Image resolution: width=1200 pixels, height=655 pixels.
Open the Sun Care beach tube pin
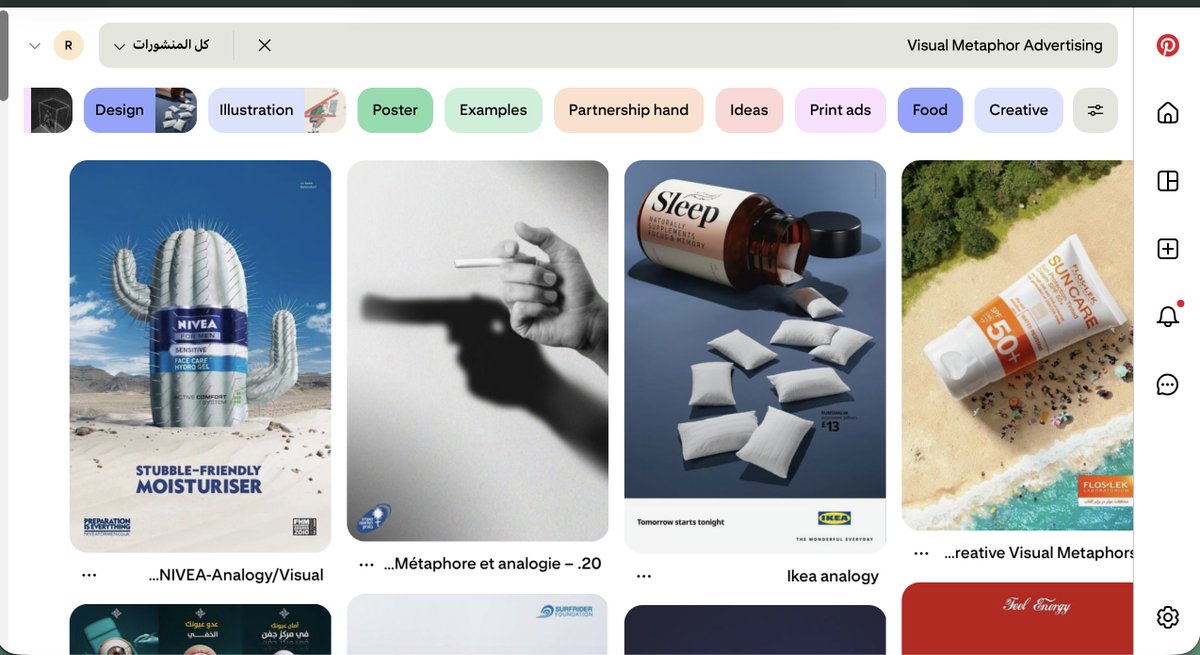[x=1017, y=345]
